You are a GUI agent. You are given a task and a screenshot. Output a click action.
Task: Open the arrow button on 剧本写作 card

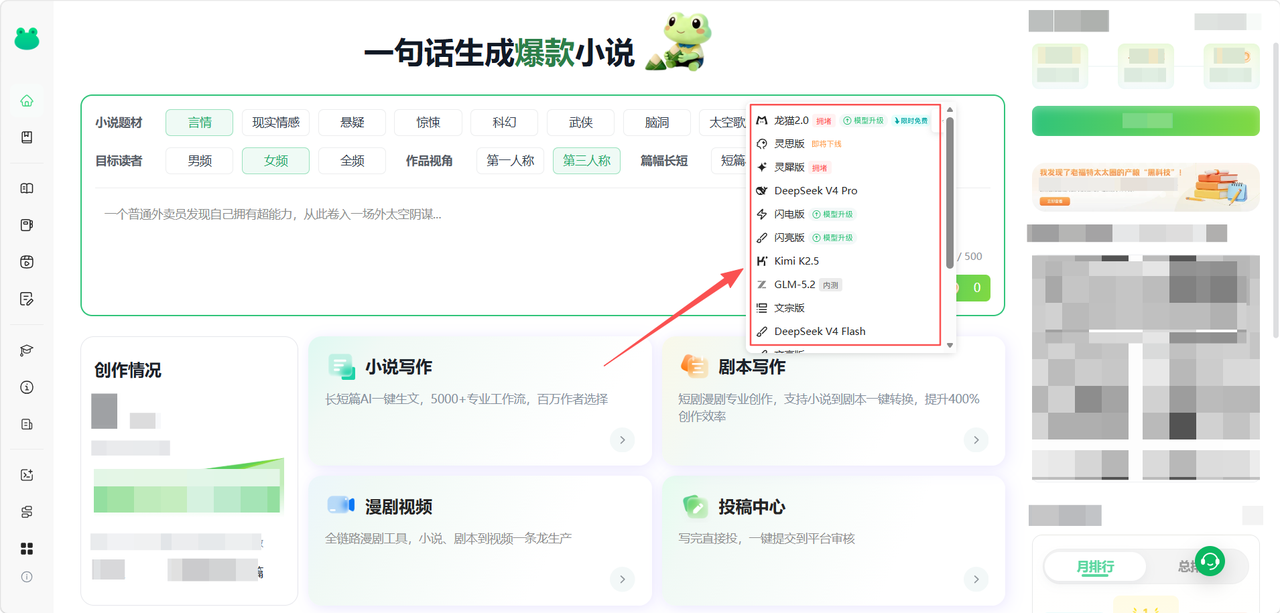[976, 439]
